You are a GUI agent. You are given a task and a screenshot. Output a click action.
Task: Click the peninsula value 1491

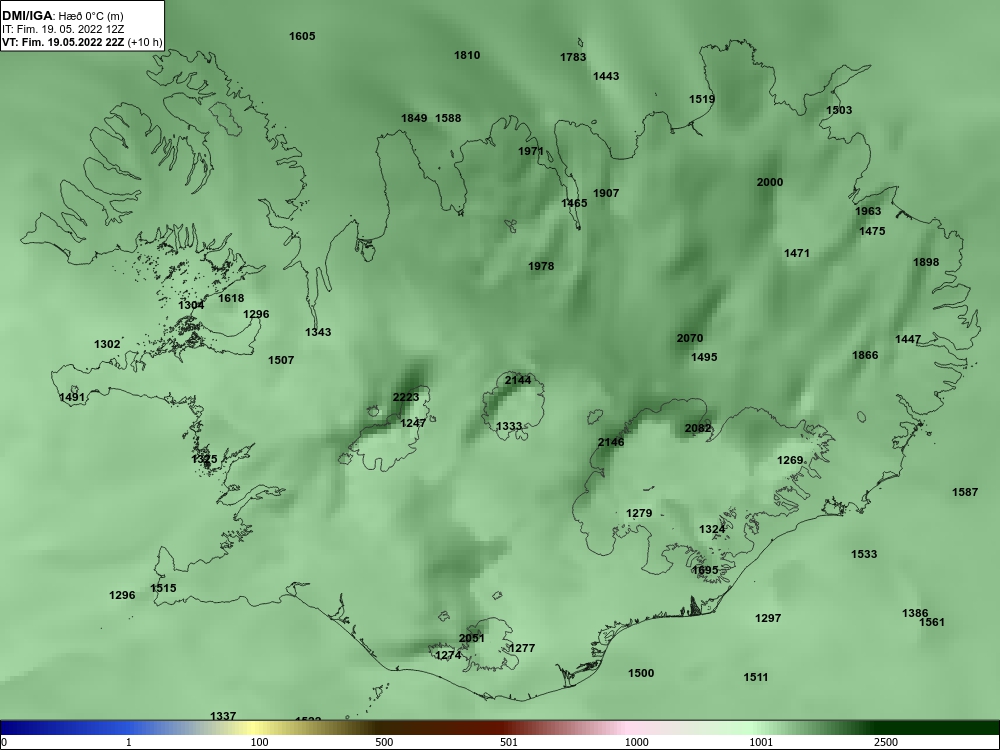pos(71,398)
